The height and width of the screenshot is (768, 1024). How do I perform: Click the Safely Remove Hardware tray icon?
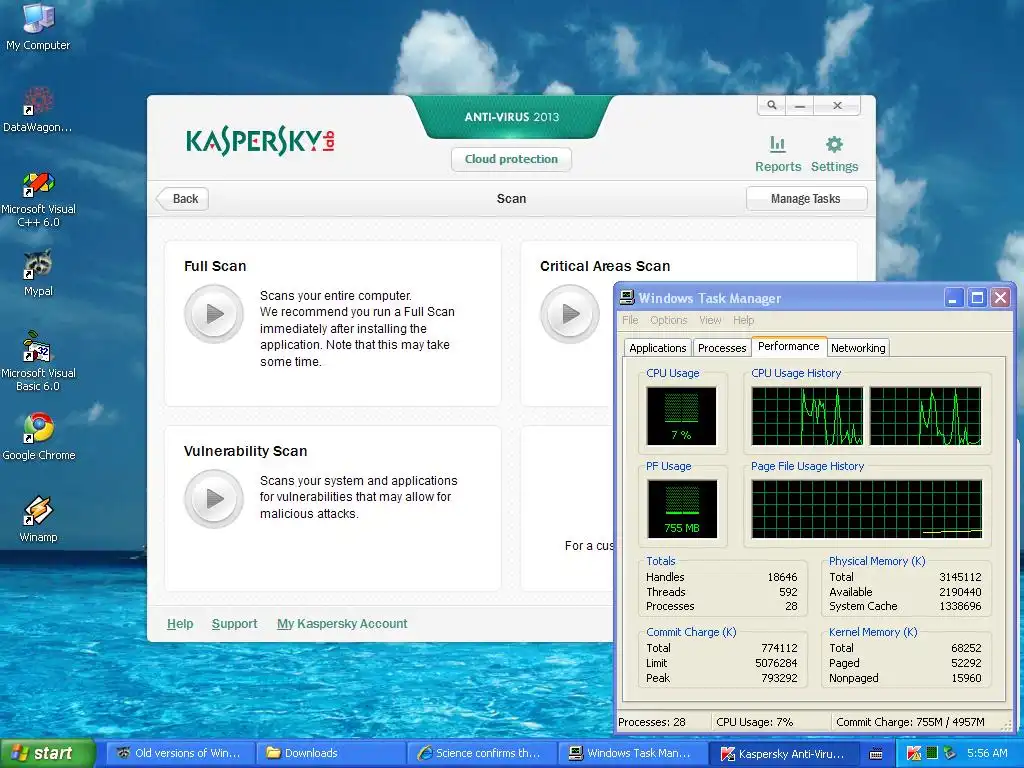[950, 754]
